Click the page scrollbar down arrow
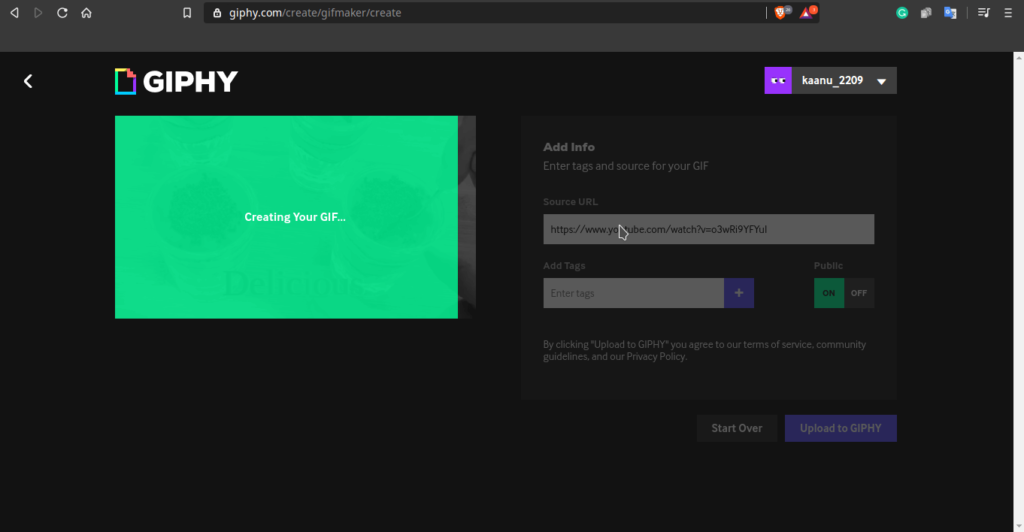The image size is (1024, 532). 1018,526
